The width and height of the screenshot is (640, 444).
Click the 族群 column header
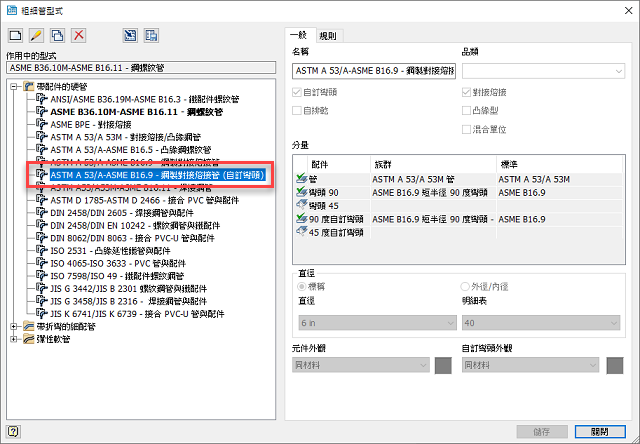[433, 164]
